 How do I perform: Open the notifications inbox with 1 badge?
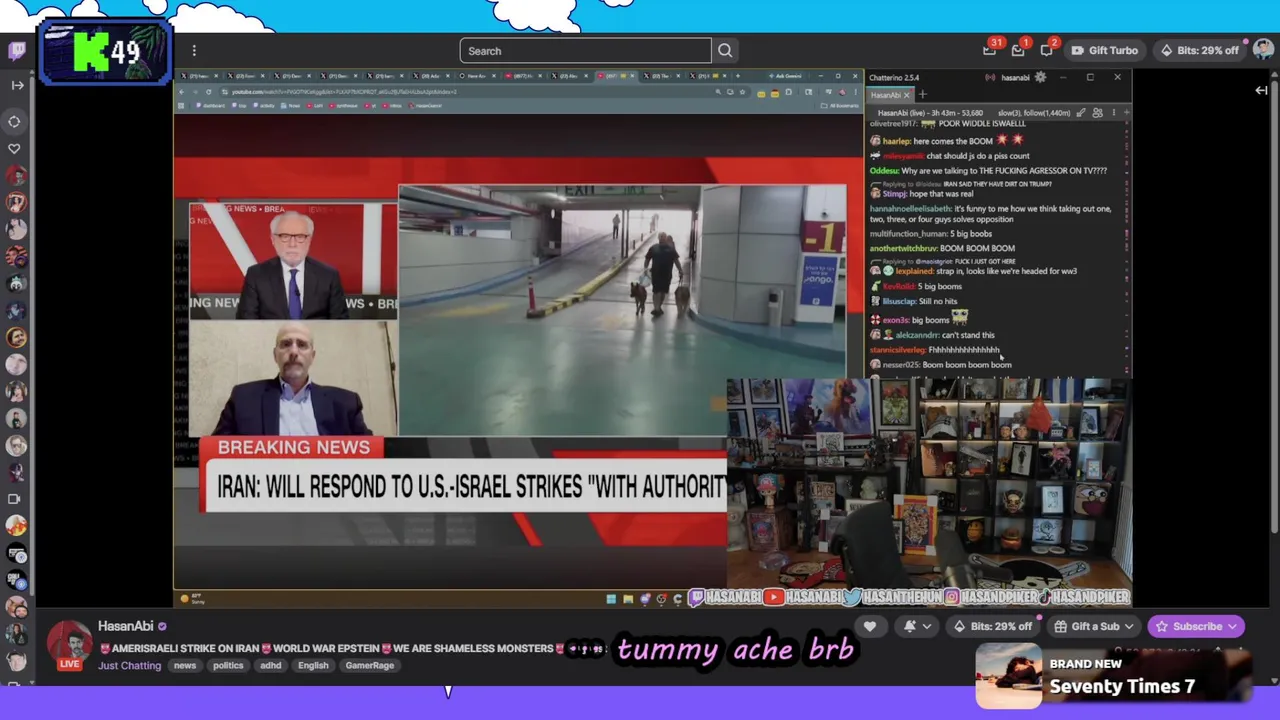[x=1018, y=50]
